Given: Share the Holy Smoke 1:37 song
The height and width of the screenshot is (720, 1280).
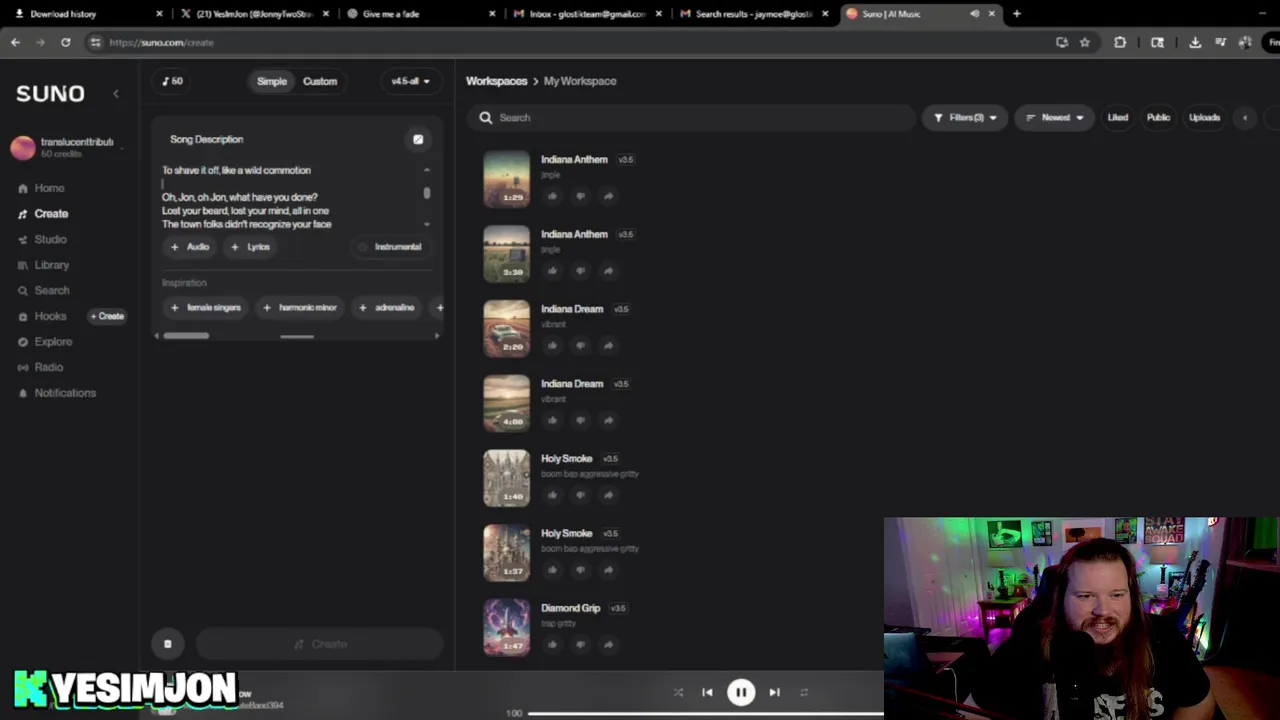Looking at the screenshot, I should 608,570.
